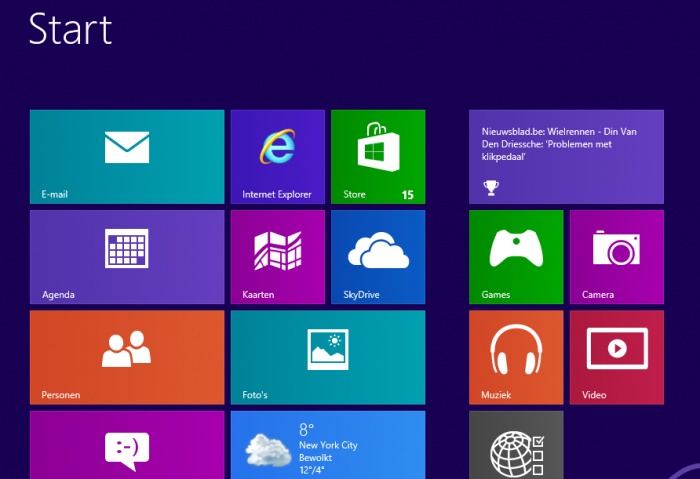The width and height of the screenshot is (700, 479).
Task: Open the Camera tile
Action: [x=617, y=257]
